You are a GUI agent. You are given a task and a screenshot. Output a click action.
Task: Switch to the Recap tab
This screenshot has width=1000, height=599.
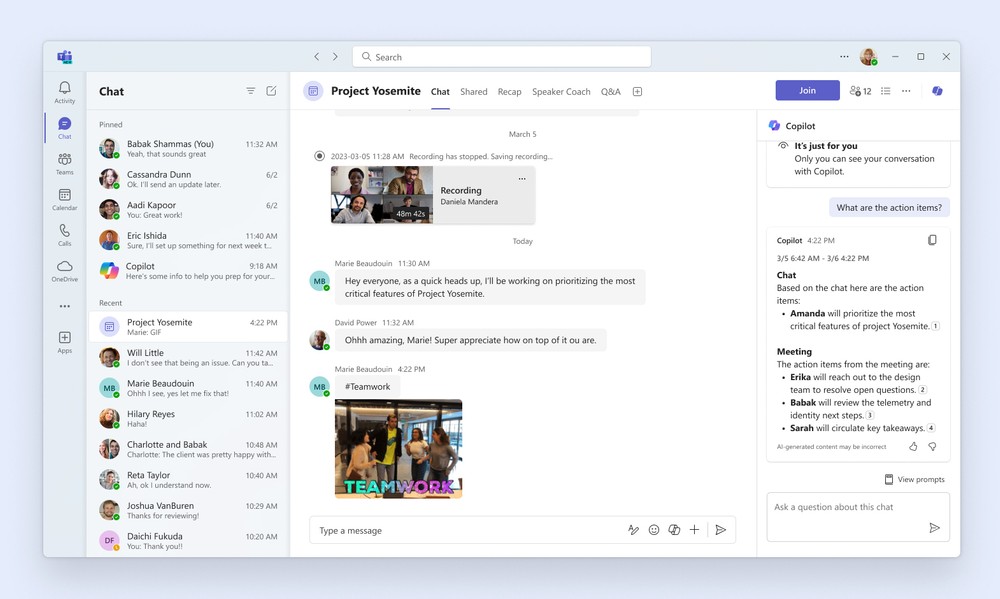510,92
